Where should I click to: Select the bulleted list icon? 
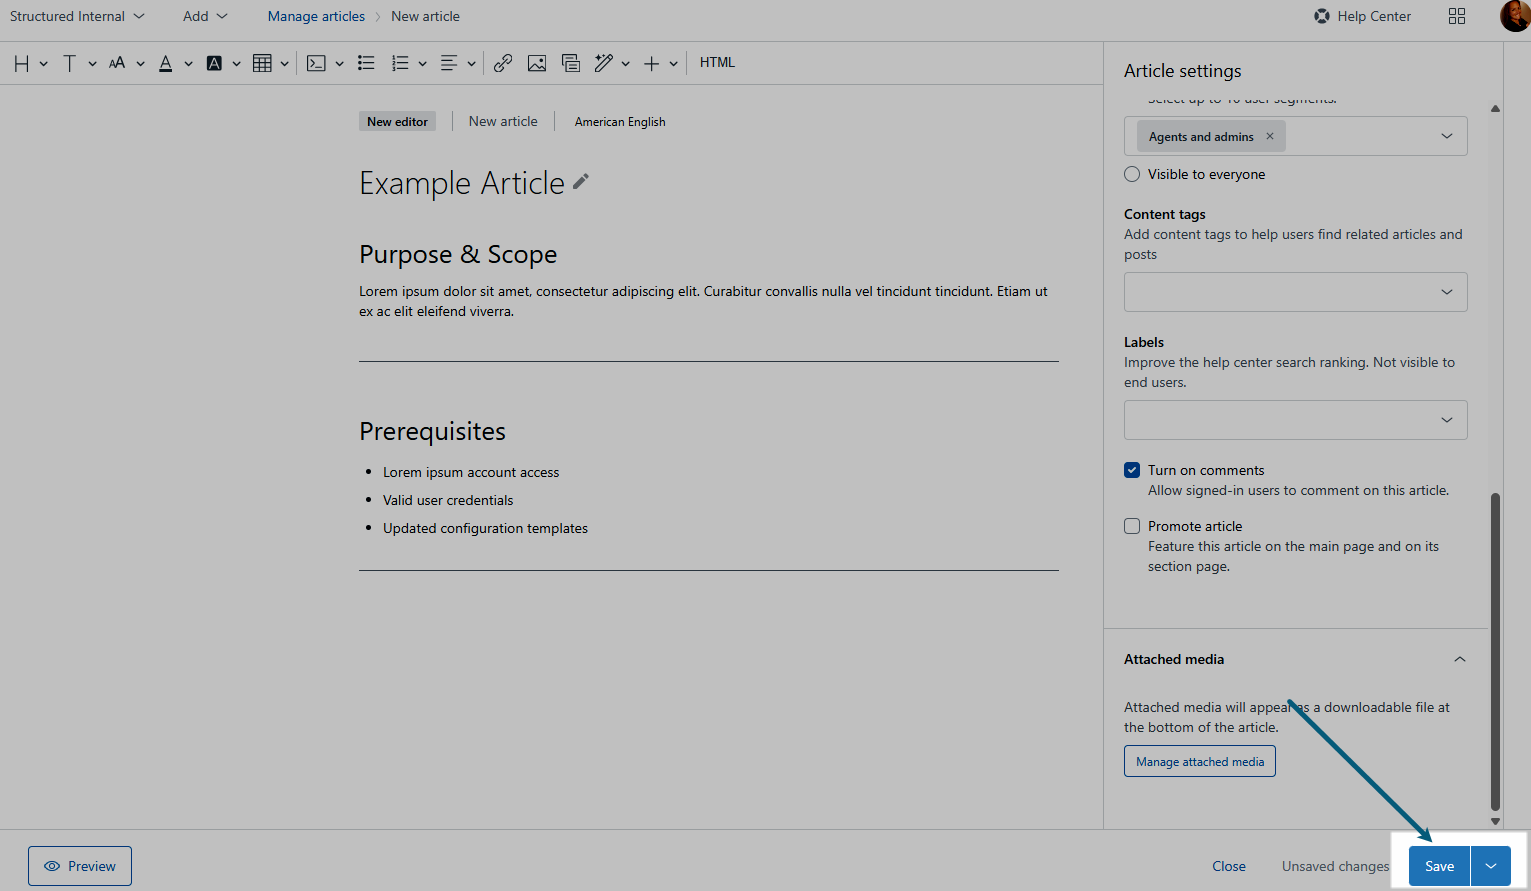pos(366,63)
